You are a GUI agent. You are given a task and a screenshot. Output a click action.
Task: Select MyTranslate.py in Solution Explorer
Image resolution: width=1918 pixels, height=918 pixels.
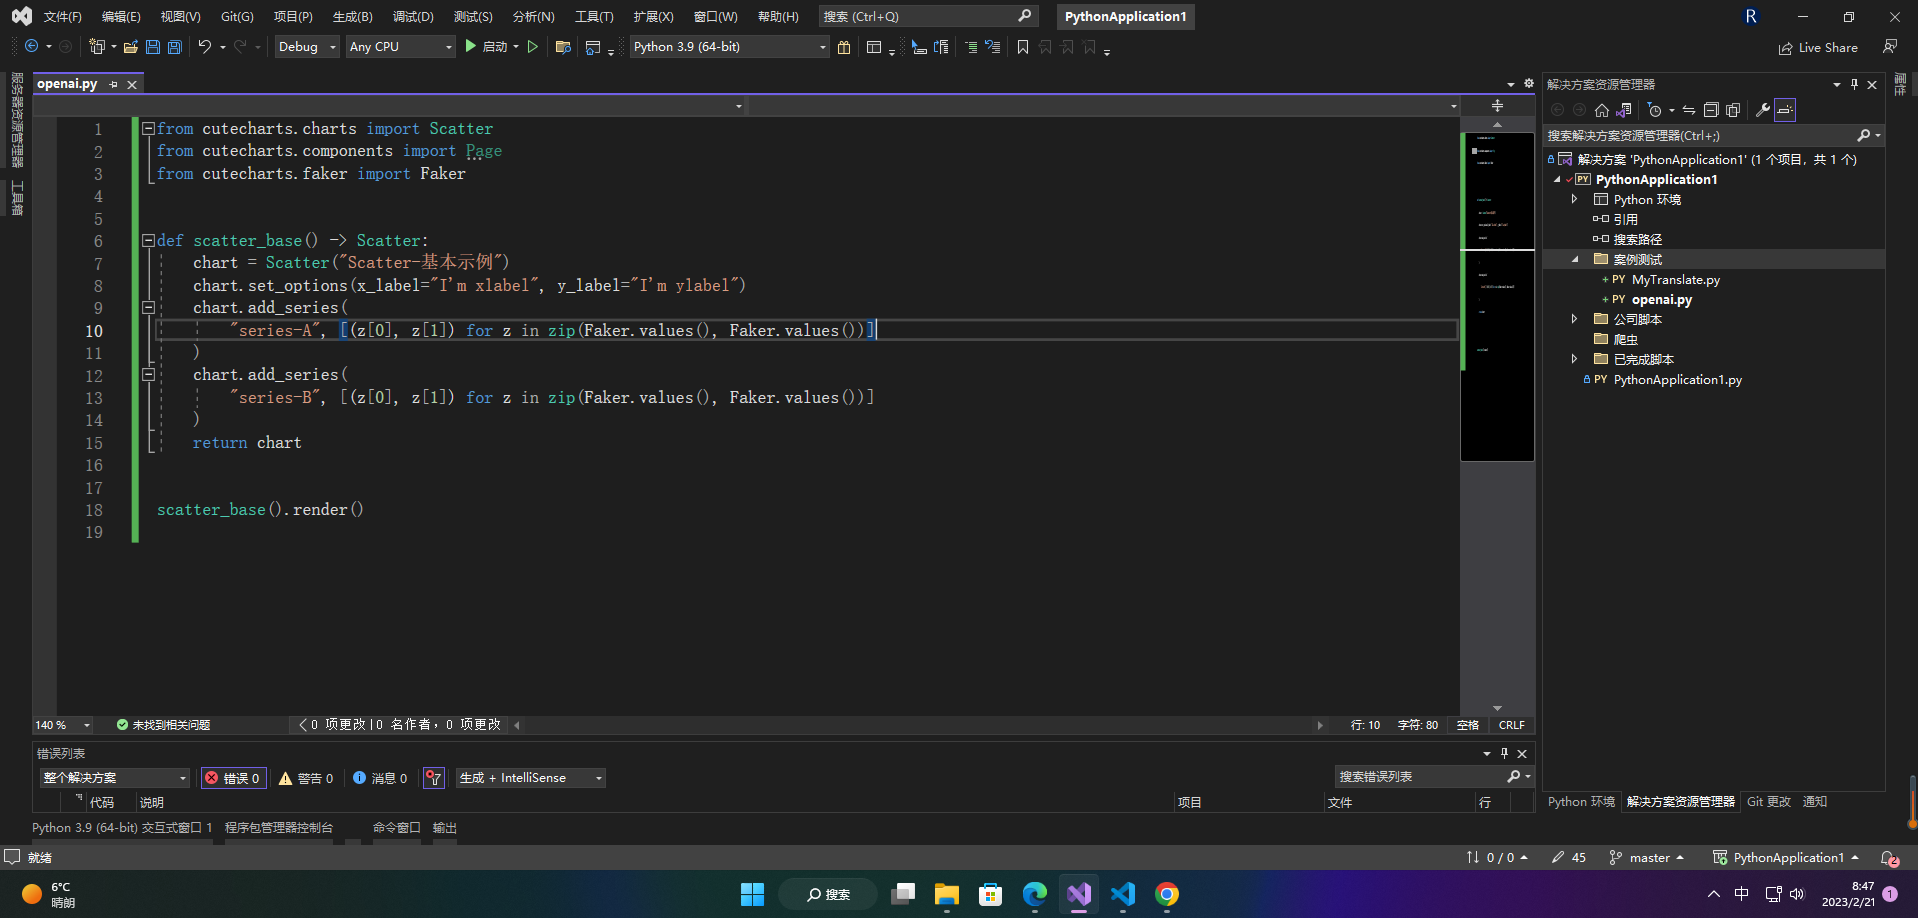pos(1676,280)
